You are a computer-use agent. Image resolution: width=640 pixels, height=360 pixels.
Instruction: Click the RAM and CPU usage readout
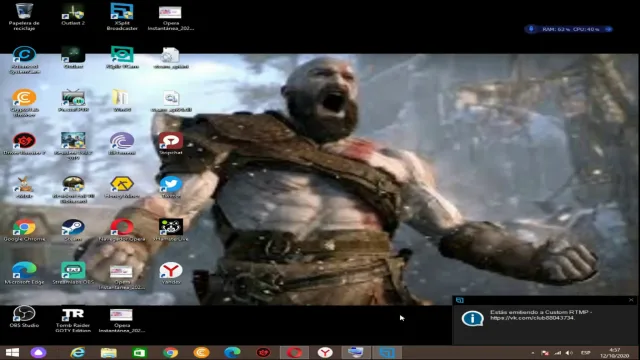tap(571, 29)
